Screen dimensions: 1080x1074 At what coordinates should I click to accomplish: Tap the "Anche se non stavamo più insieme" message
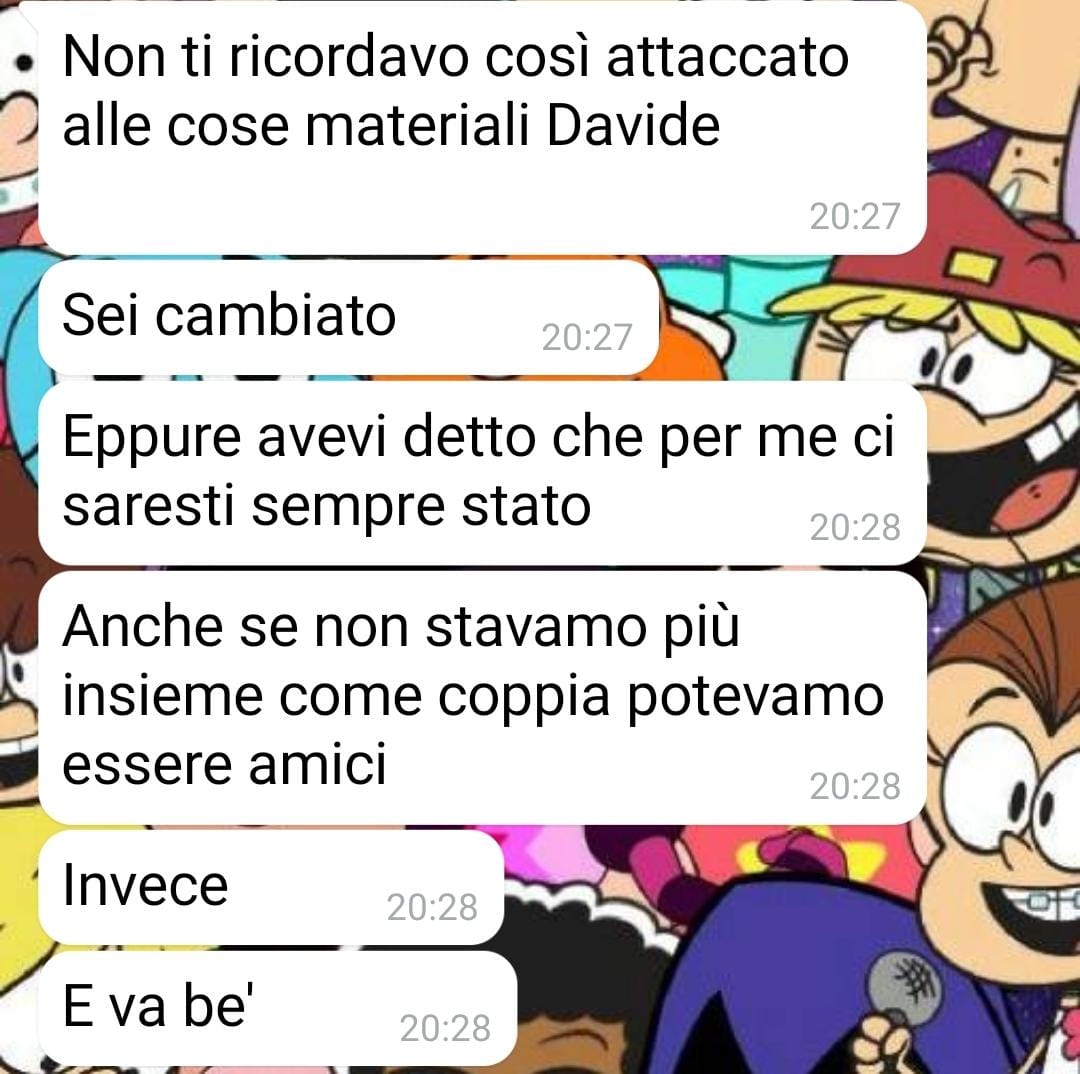pyautogui.click(x=482, y=697)
